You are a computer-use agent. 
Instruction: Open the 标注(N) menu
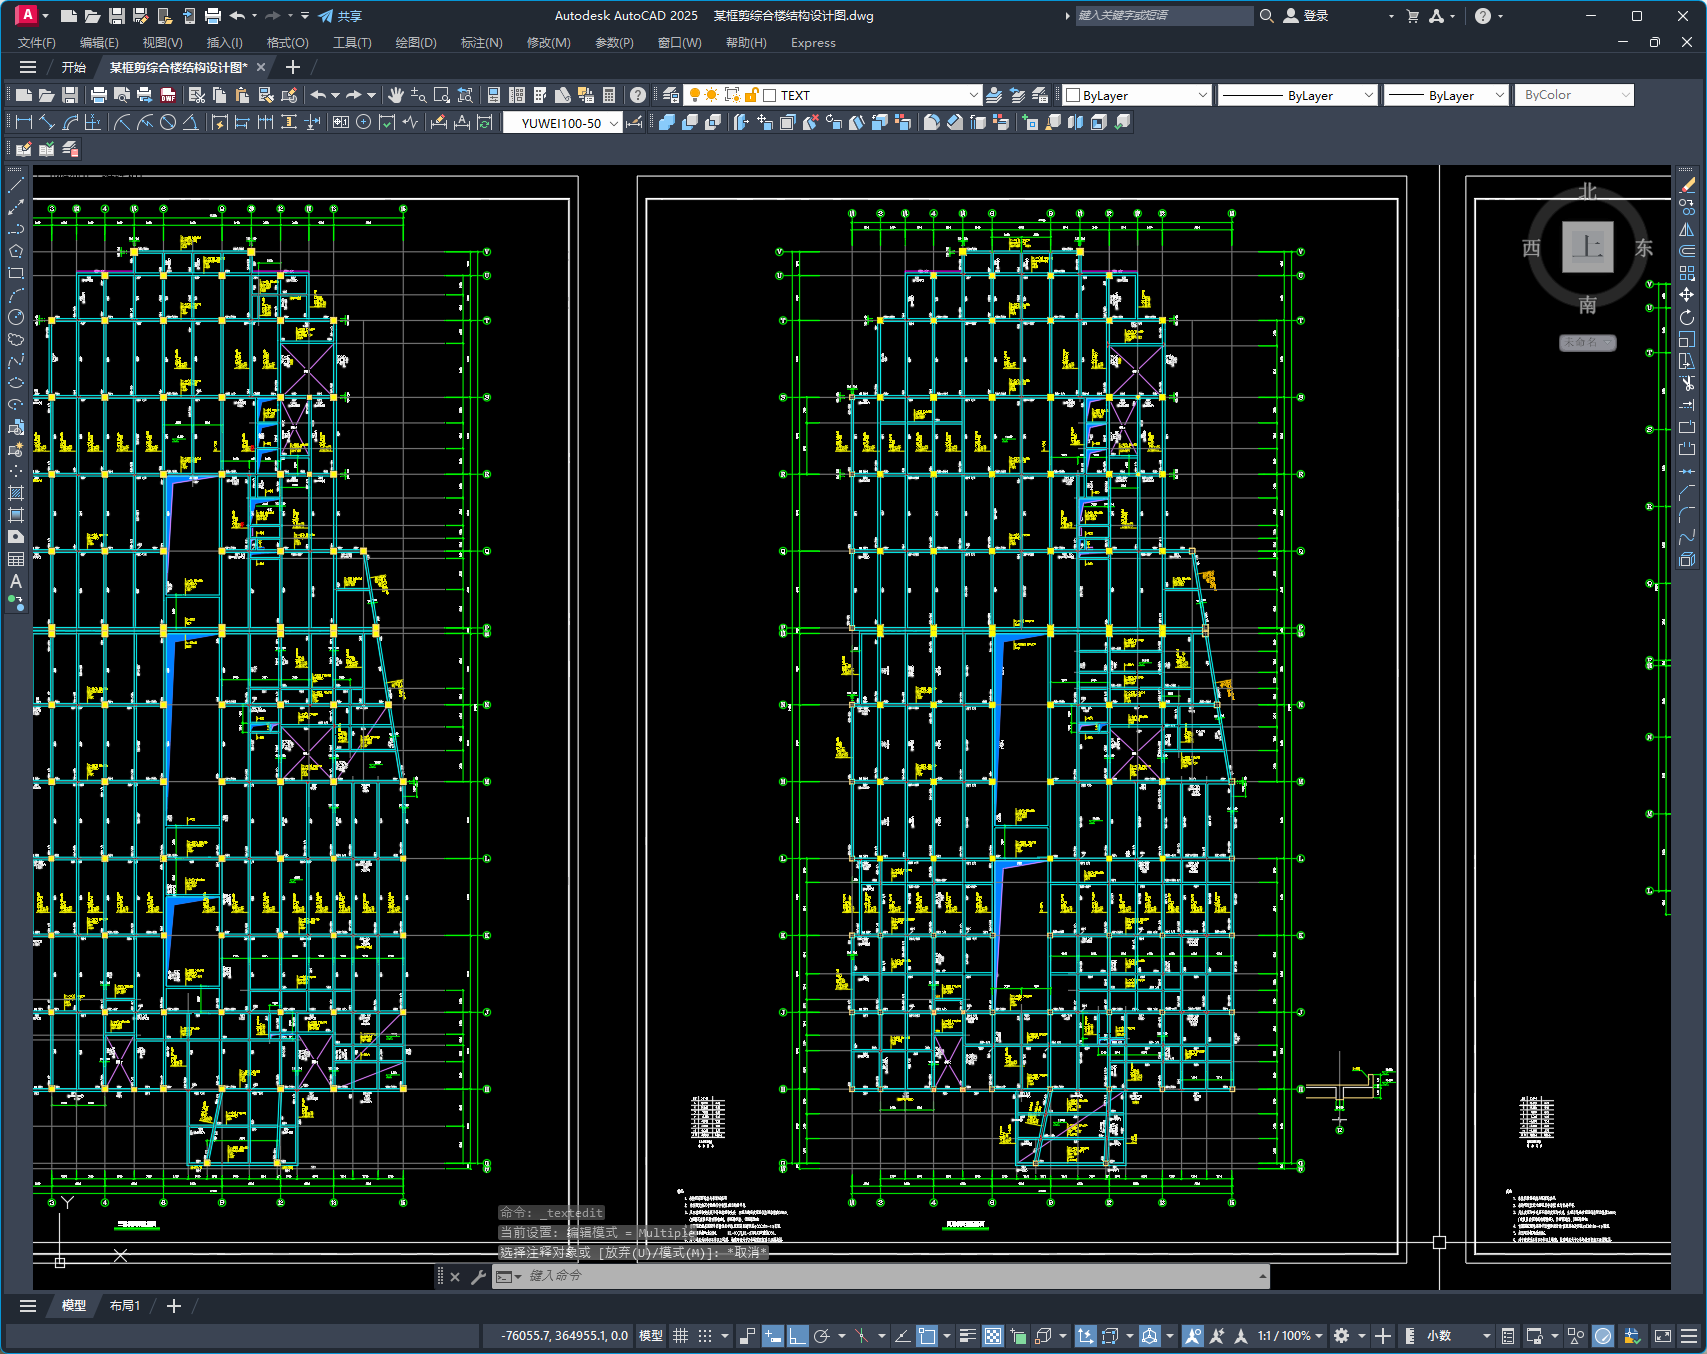481,43
